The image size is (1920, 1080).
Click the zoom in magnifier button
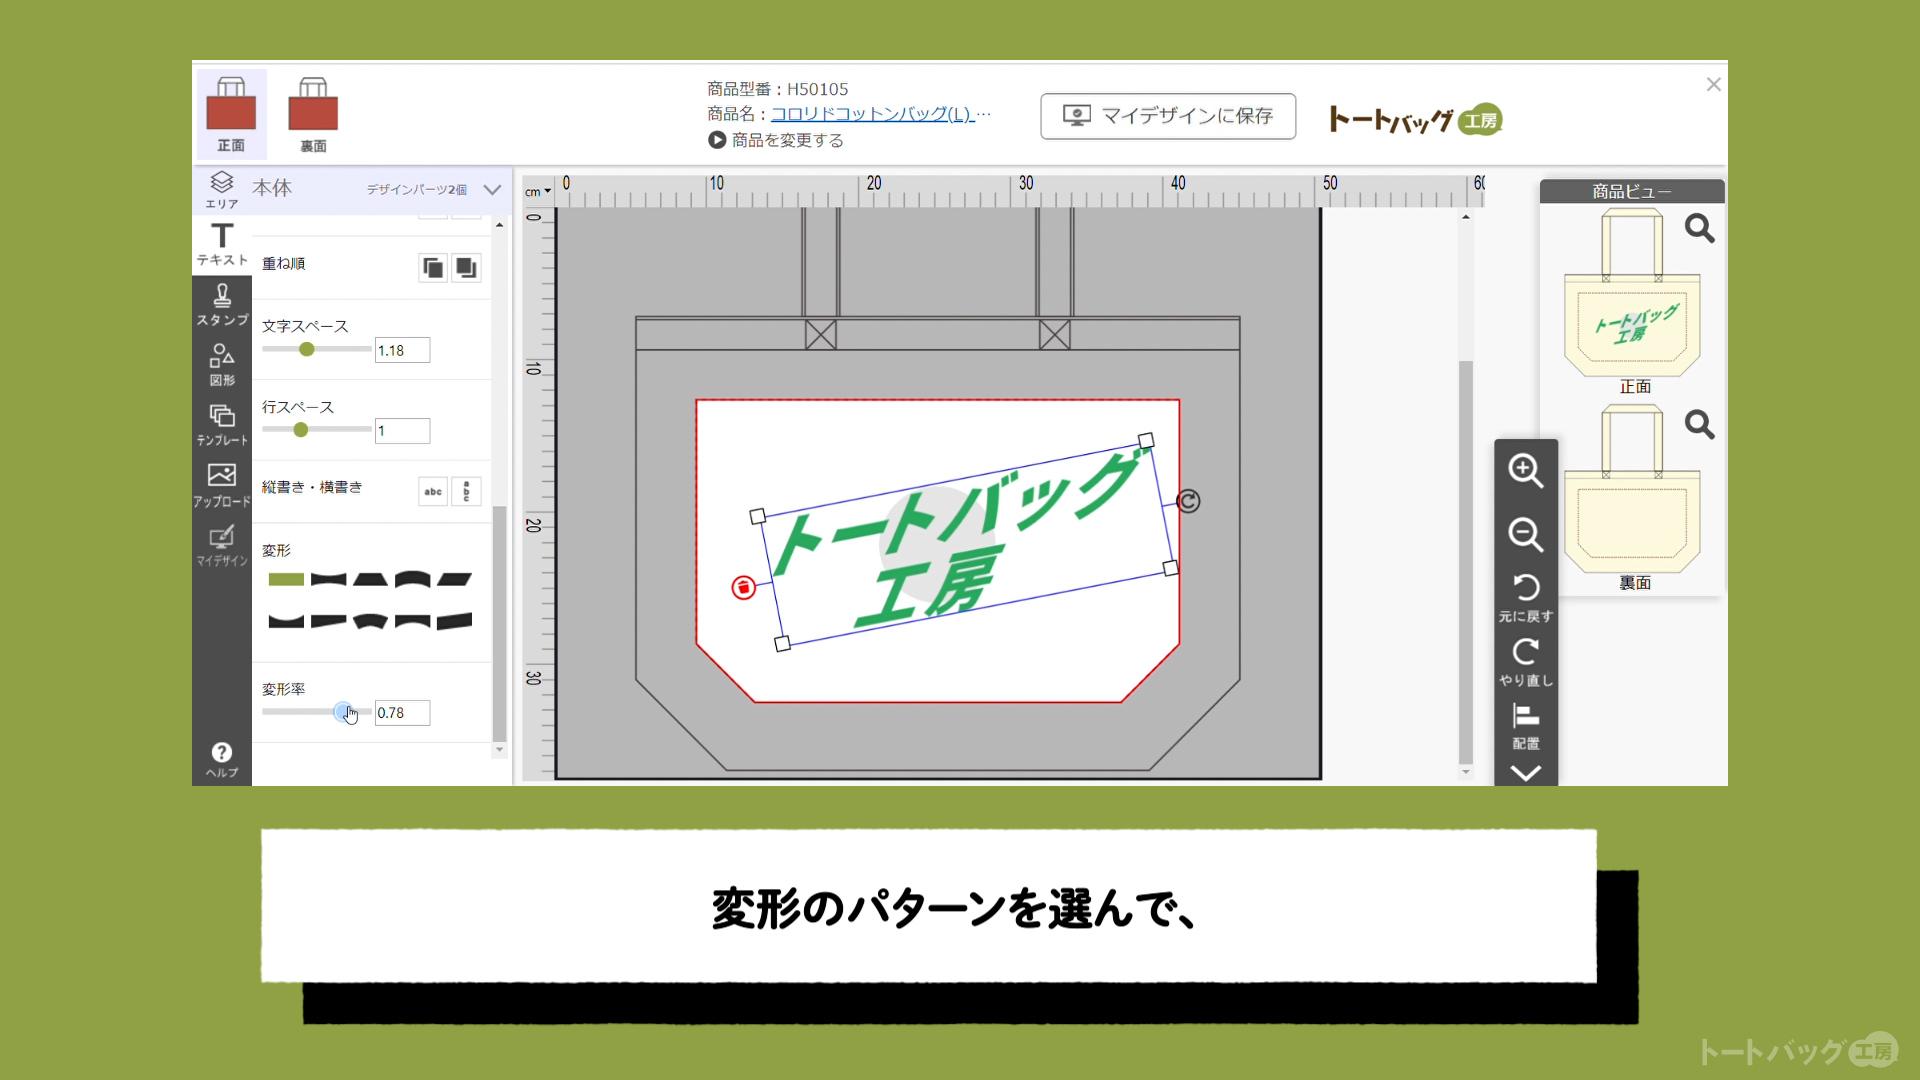pos(1526,470)
